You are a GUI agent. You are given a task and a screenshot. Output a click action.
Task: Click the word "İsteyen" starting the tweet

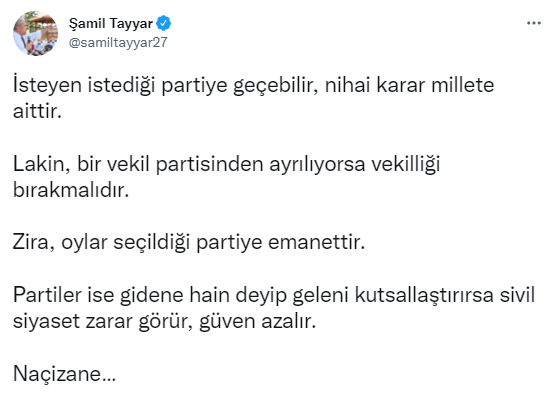coord(47,86)
